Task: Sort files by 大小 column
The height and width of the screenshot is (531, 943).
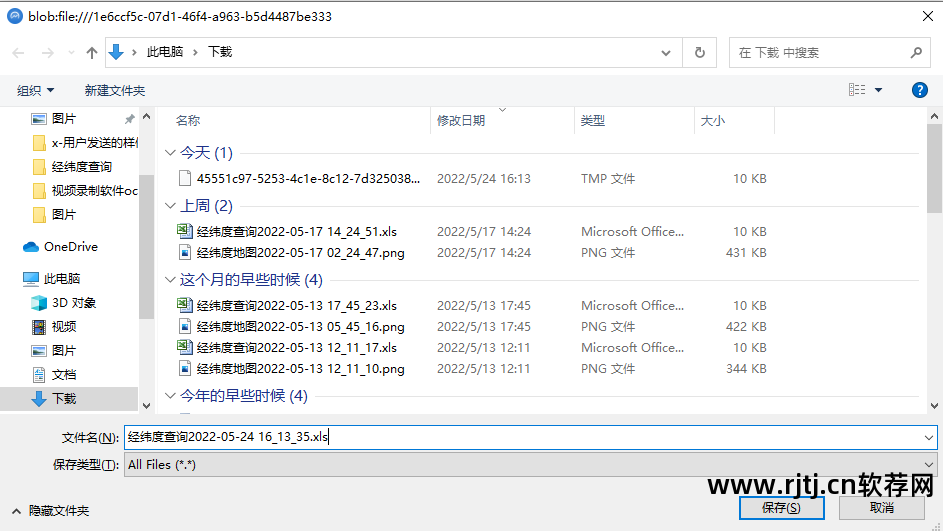Action: coord(713,120)
